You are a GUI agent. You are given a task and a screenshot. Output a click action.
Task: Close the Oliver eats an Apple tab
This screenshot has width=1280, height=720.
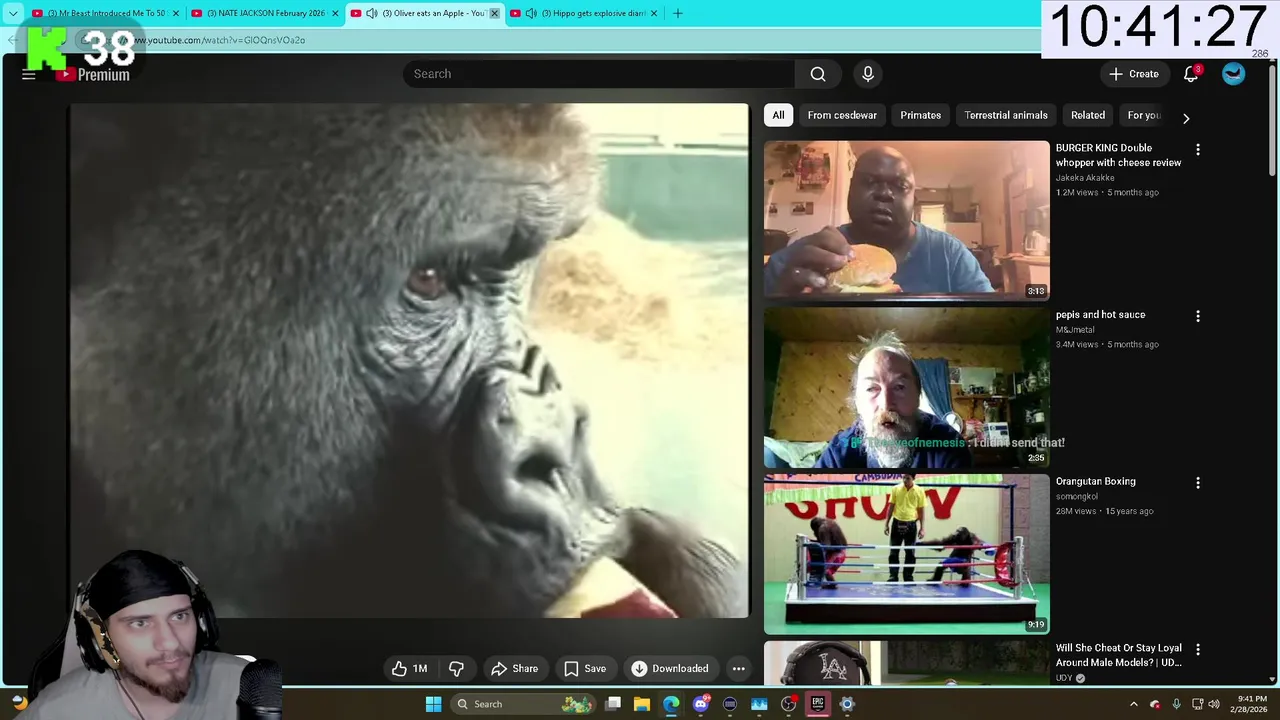[494, 13]
